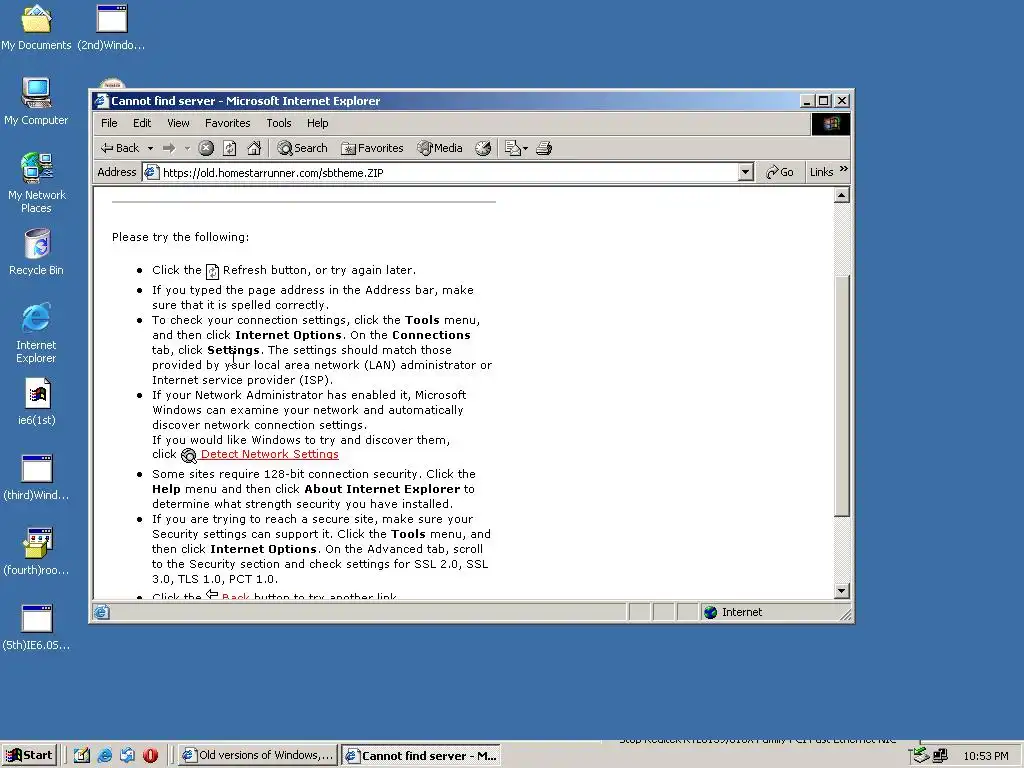Open the Search pane from toolbar
The width and height of the screenshot is (1024, 768).
[x=302, y=148]
